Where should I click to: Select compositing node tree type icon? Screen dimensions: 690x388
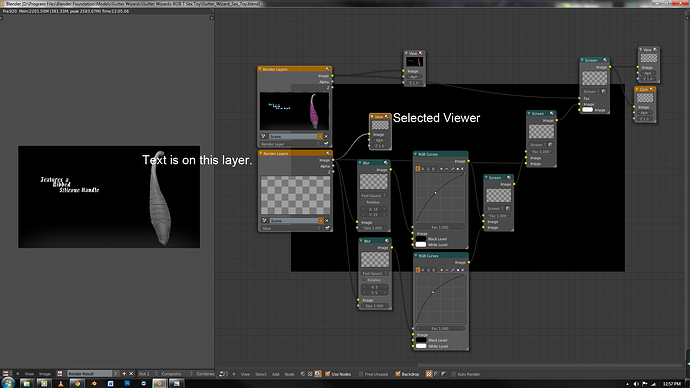[x=318, y=374]
